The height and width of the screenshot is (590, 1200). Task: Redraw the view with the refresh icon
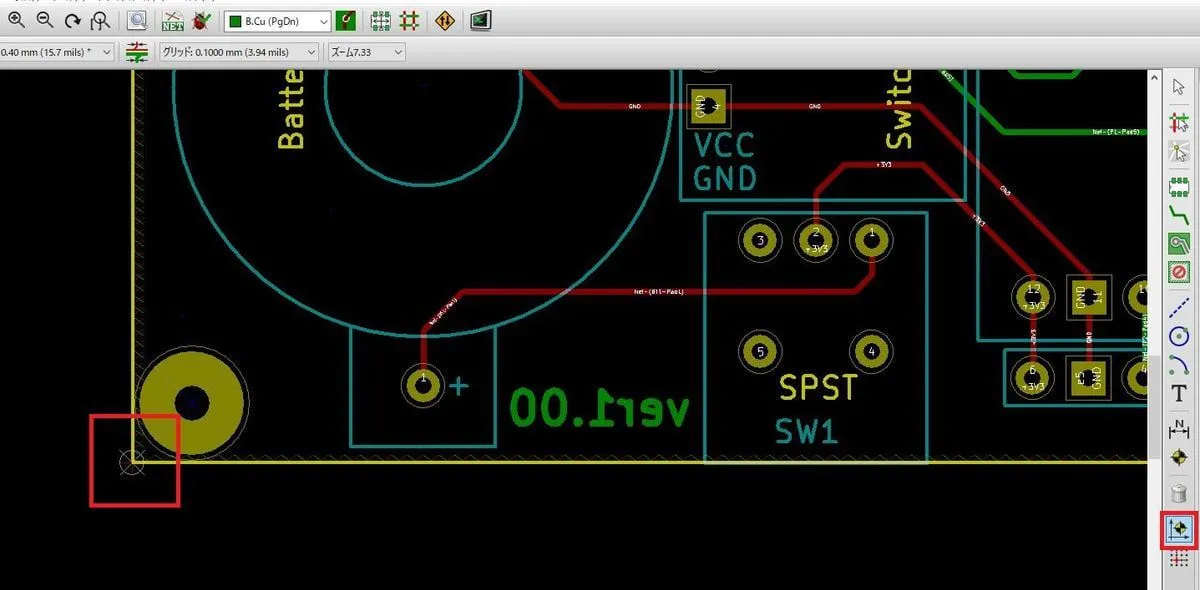[x=73, y=20]
